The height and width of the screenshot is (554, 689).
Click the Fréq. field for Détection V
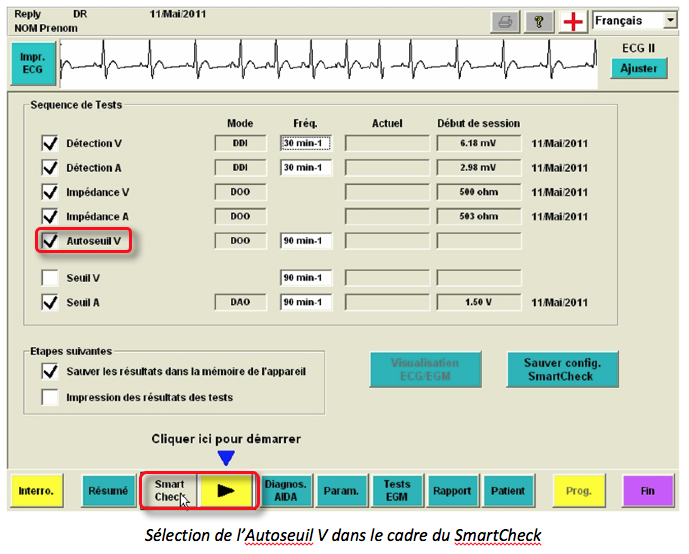coord(305,143)
